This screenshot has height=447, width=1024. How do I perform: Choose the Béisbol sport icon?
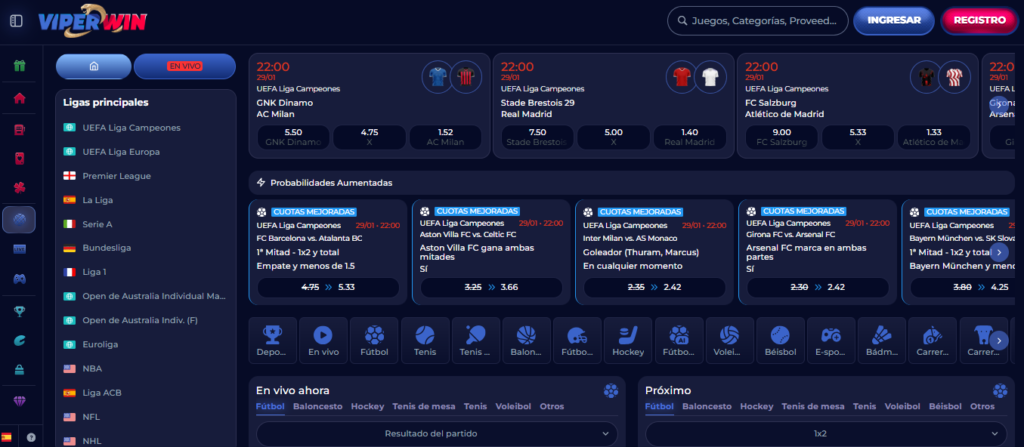tap(780, 340)
